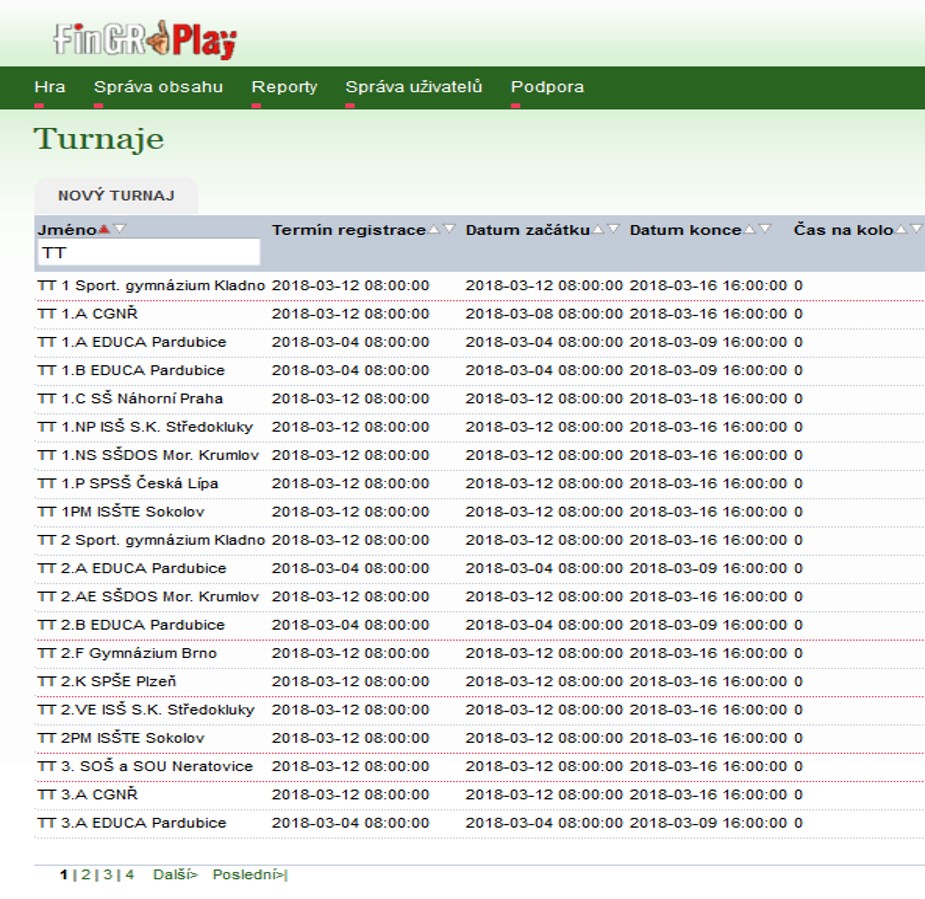Click the Čas na kolo column header
Viewport: 925px width, 899px height.
pos(843,229)
